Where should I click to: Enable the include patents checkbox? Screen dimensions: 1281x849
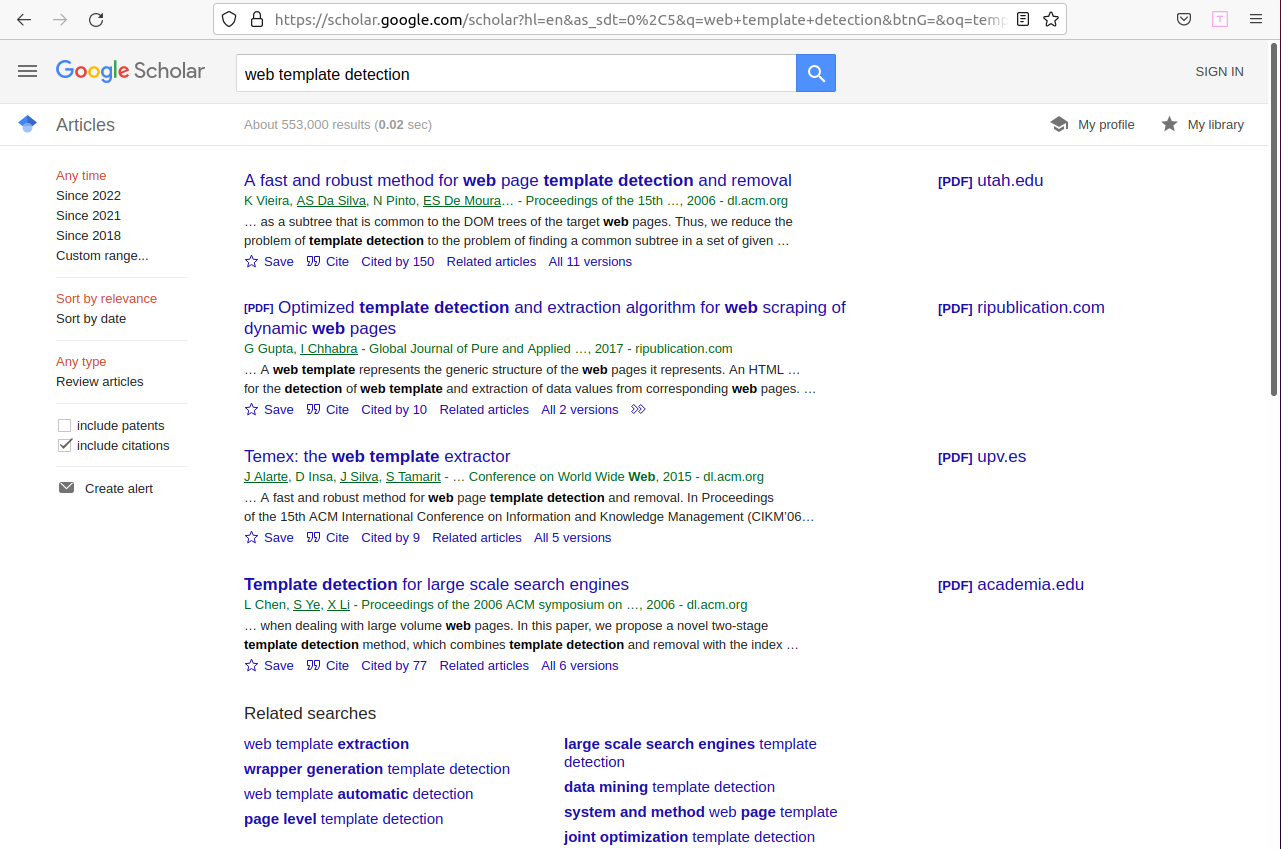tap(65, 426)
